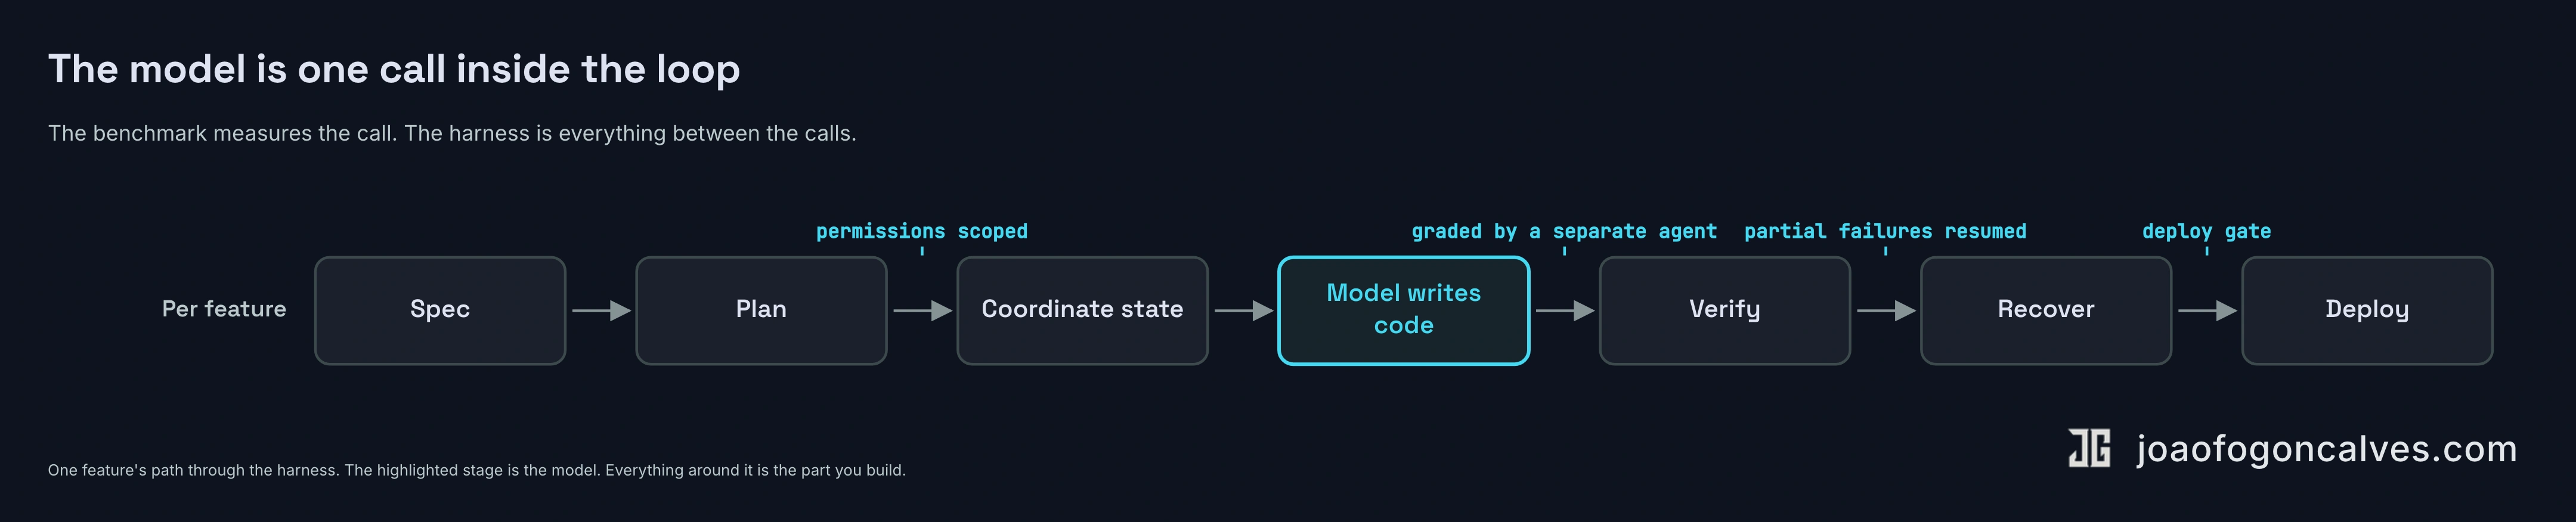Open the joaofogoncalves.com link
The image size is (2576, 522).
click(2327, 449)
